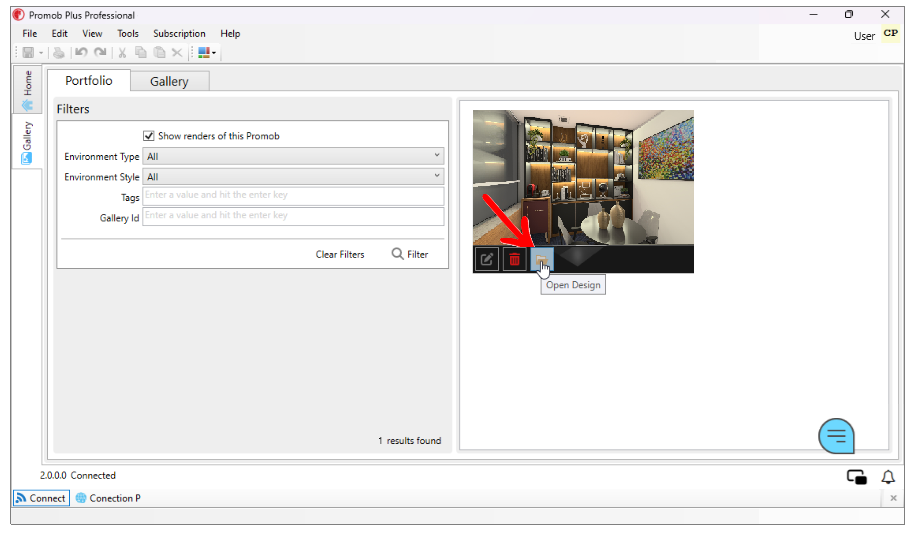915x539 pixels.
Task: Click the screen share monitor icon
Action: [857, 477]
